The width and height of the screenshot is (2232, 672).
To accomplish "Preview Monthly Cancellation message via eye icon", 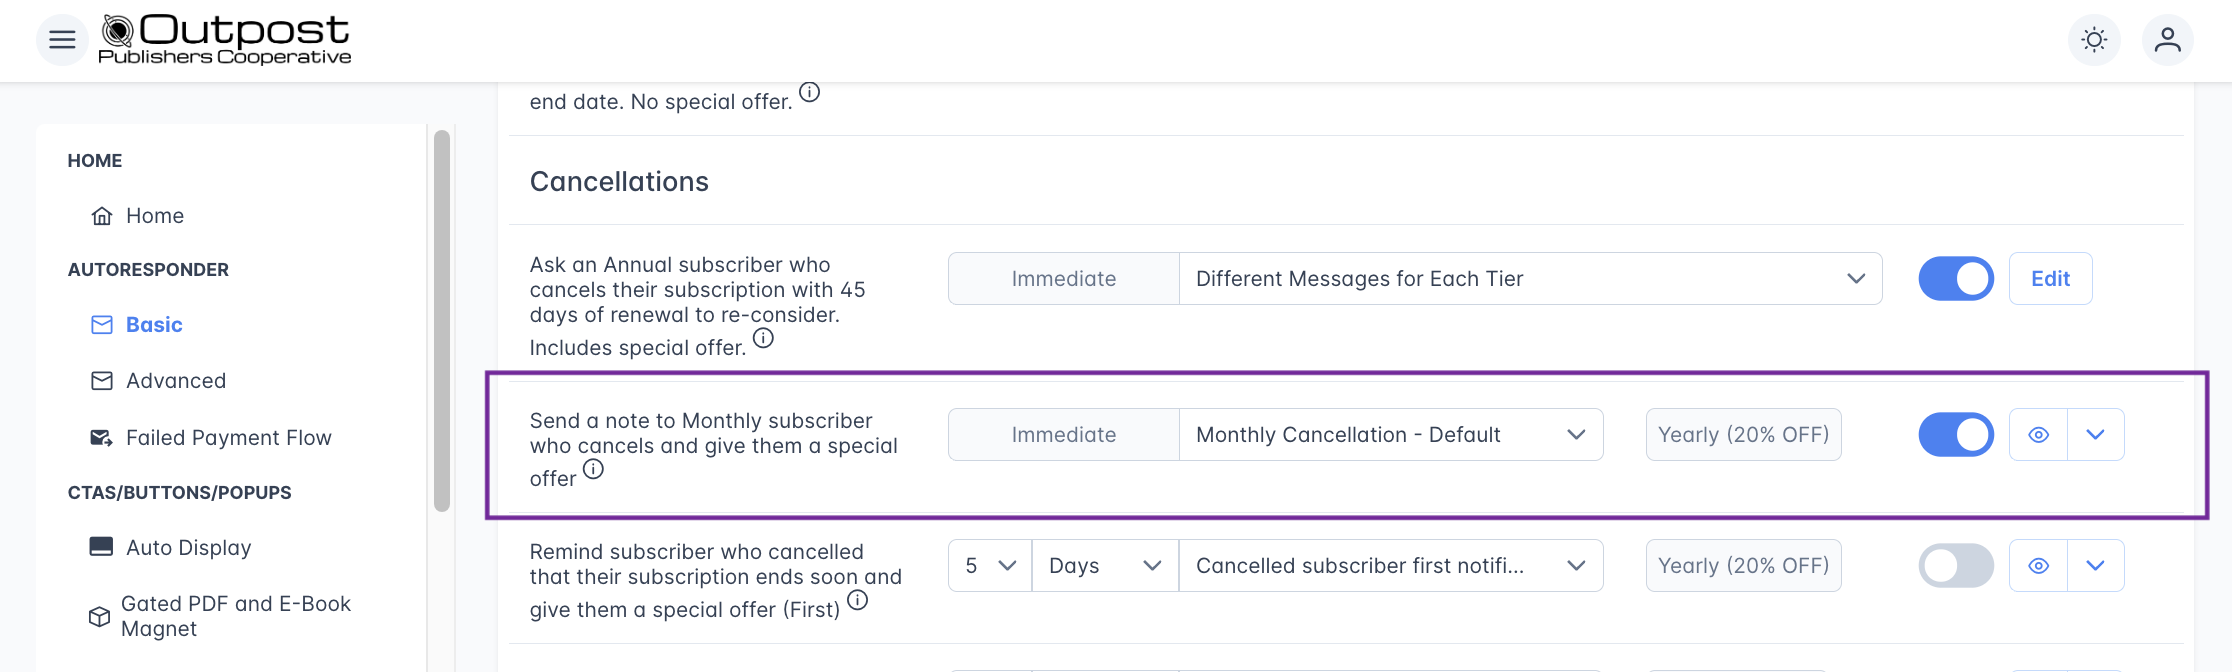I will point(2038,435).
